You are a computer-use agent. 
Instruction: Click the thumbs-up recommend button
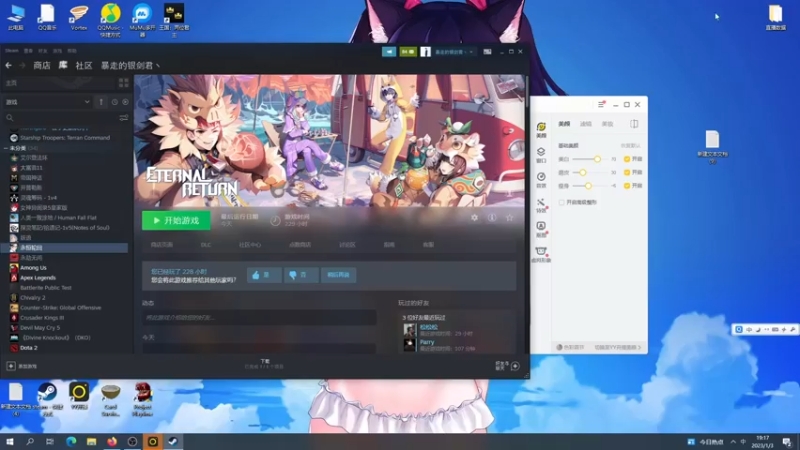264,275
